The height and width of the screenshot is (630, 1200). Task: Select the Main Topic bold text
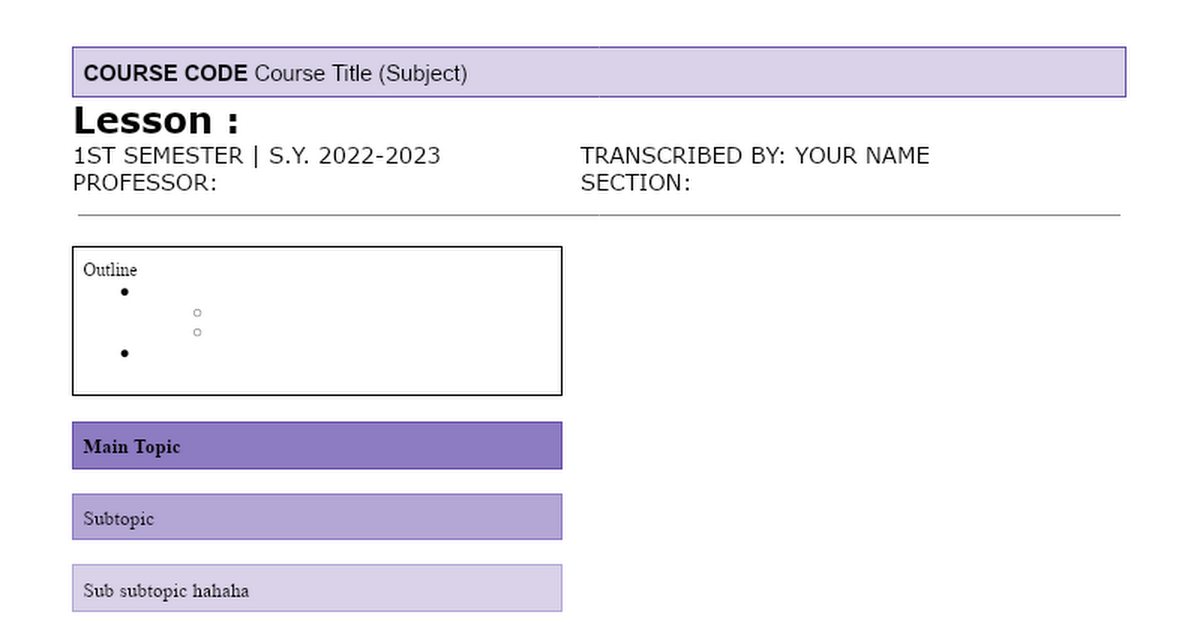[132, 447]
